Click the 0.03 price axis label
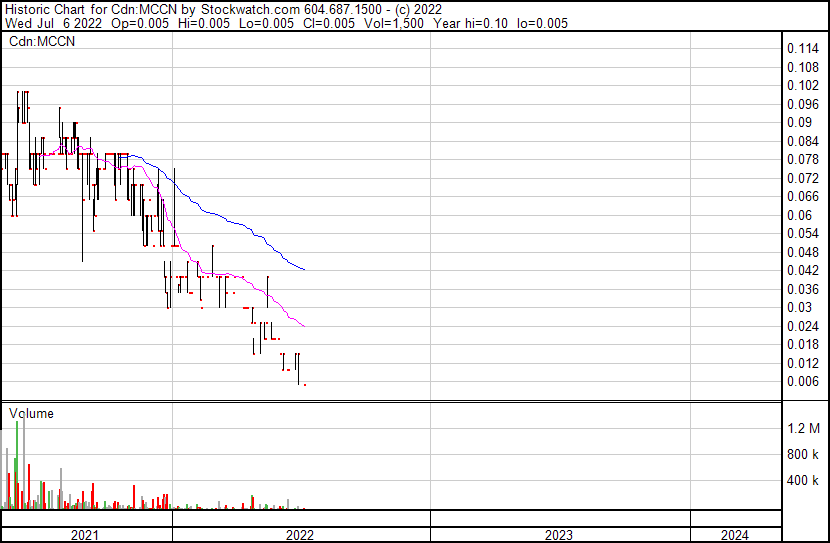The width and height of the screenshot is (830, 543). [799, 307]
